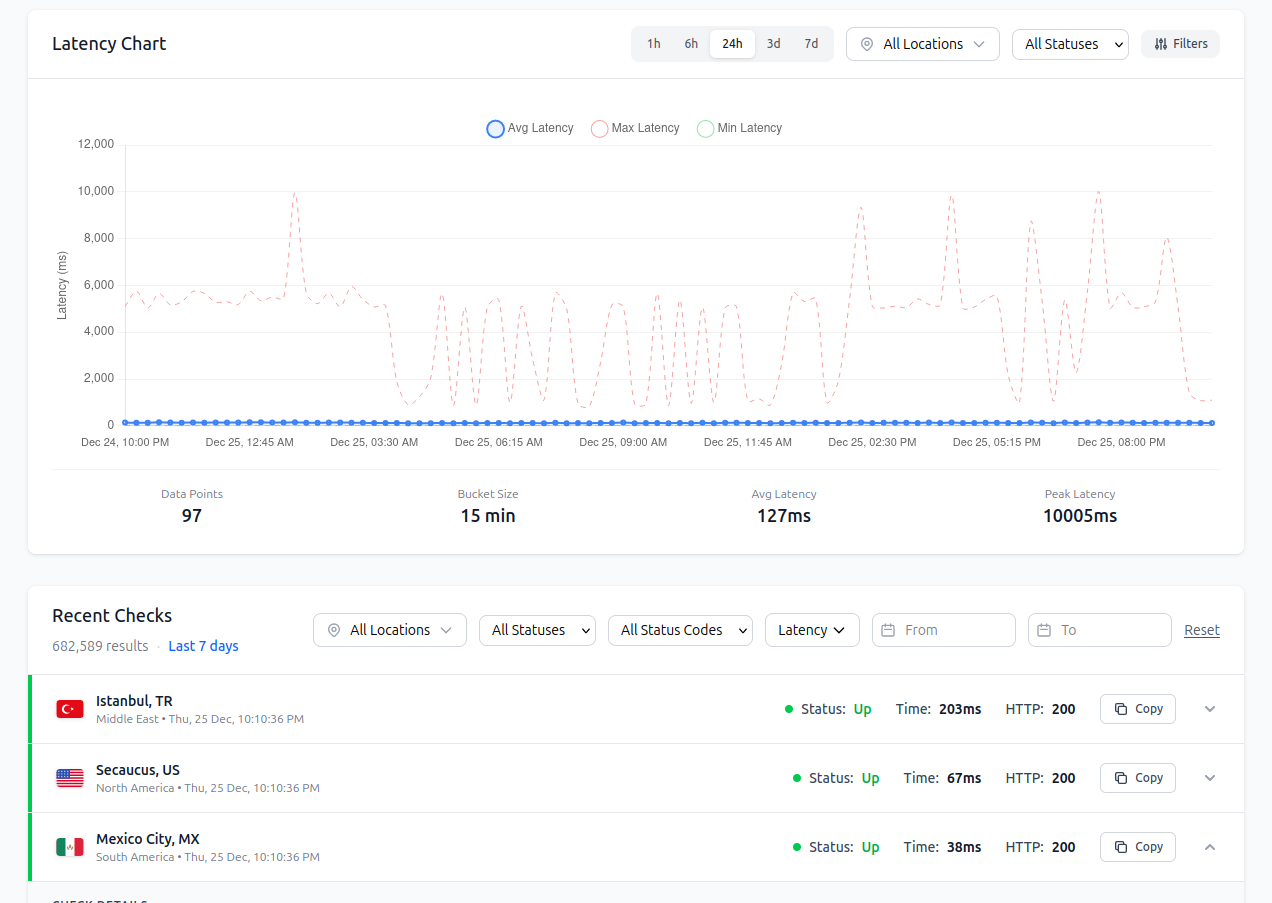Switch to the 1h time range
This screenshot has height=903, width=1272.
(x=654, y=43)
